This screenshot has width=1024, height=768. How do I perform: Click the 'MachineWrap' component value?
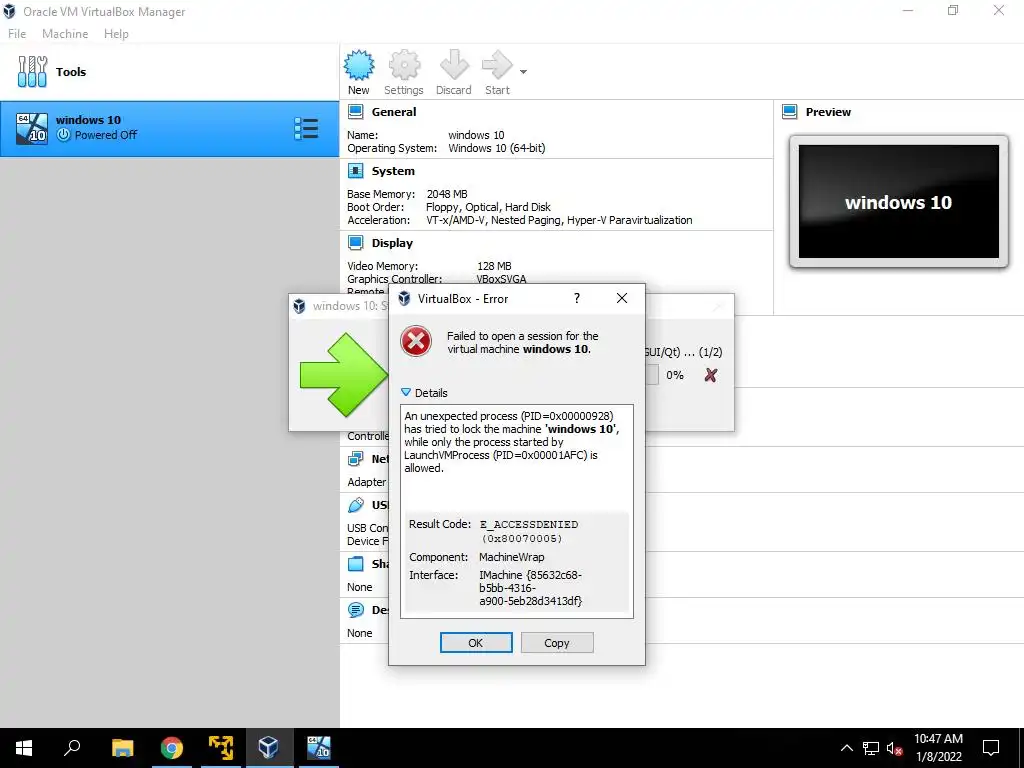pos(511,557)
